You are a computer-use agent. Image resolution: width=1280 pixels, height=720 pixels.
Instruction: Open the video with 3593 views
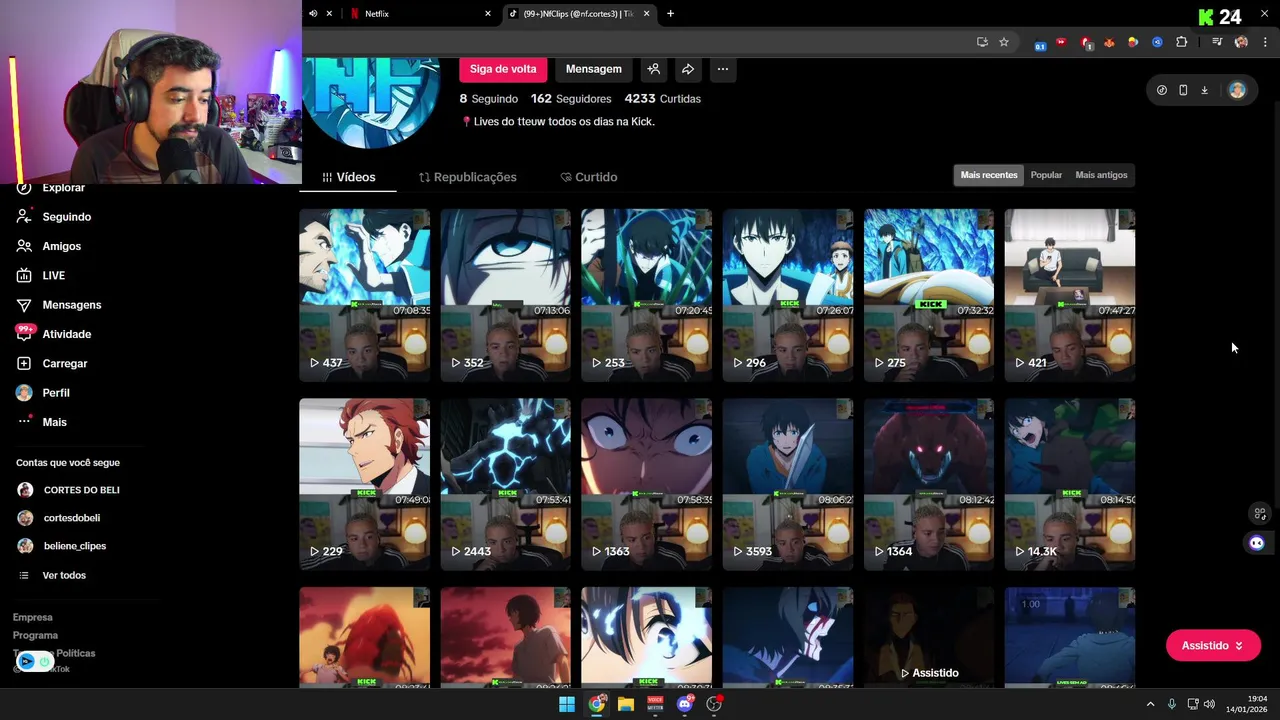click(x=787, y=484)
